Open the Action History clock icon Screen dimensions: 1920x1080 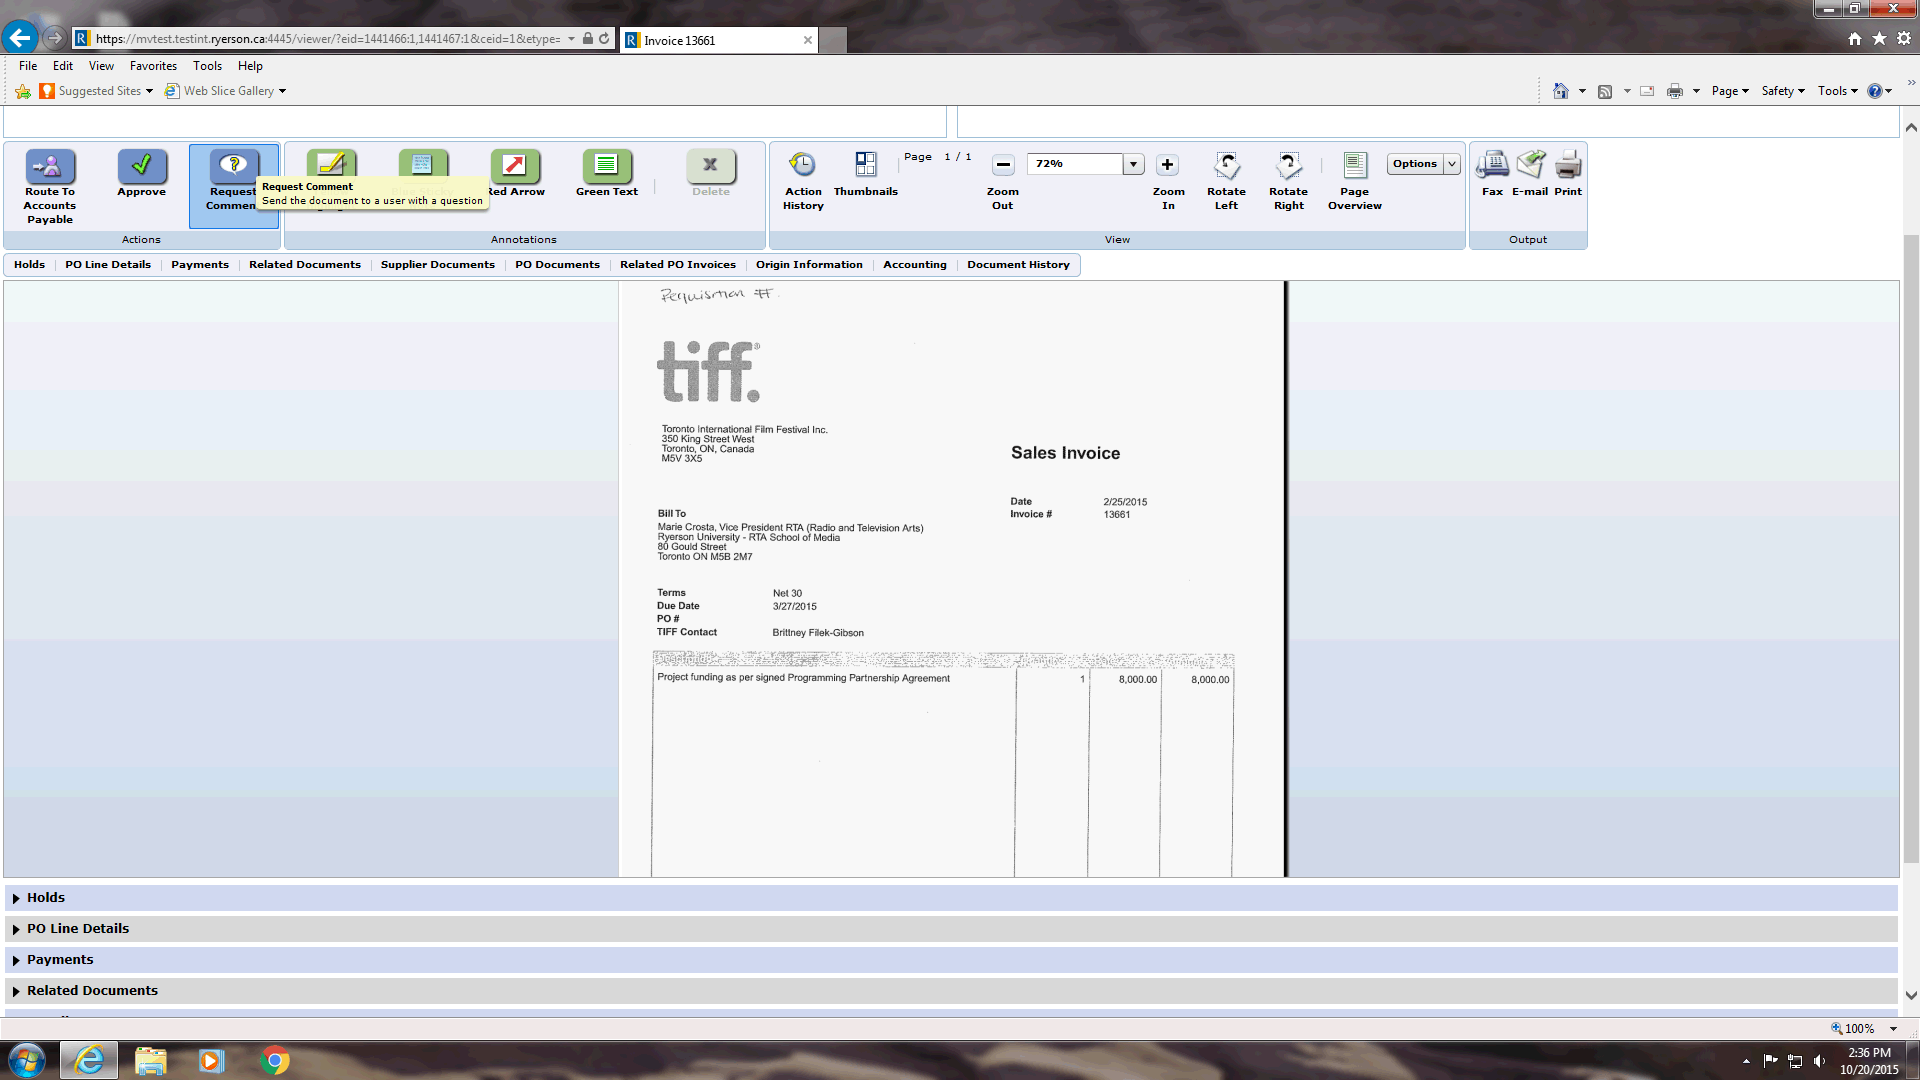(802, 165)
